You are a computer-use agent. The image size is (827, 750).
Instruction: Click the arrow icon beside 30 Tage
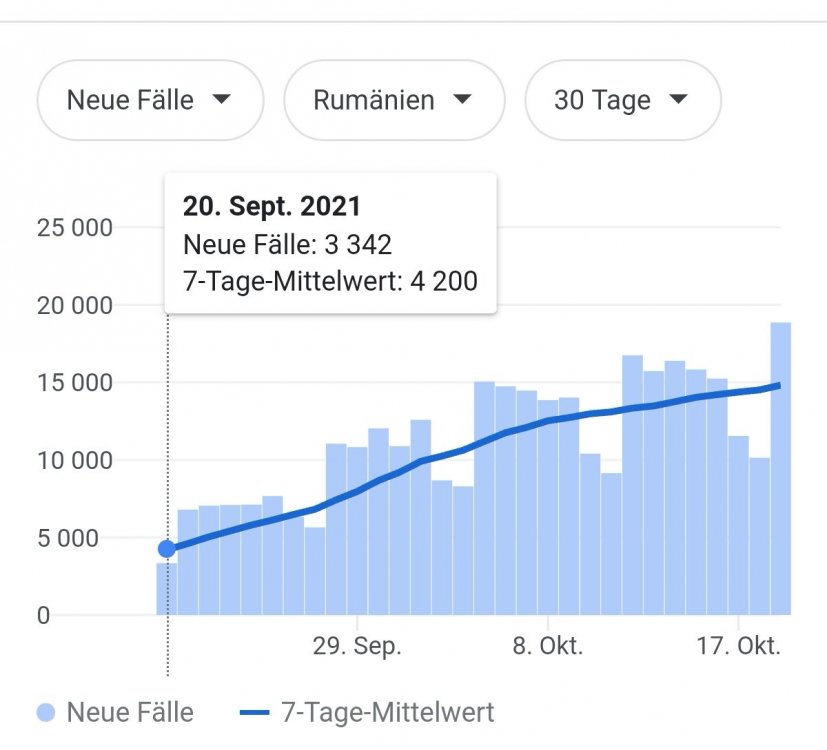point(678,99)
